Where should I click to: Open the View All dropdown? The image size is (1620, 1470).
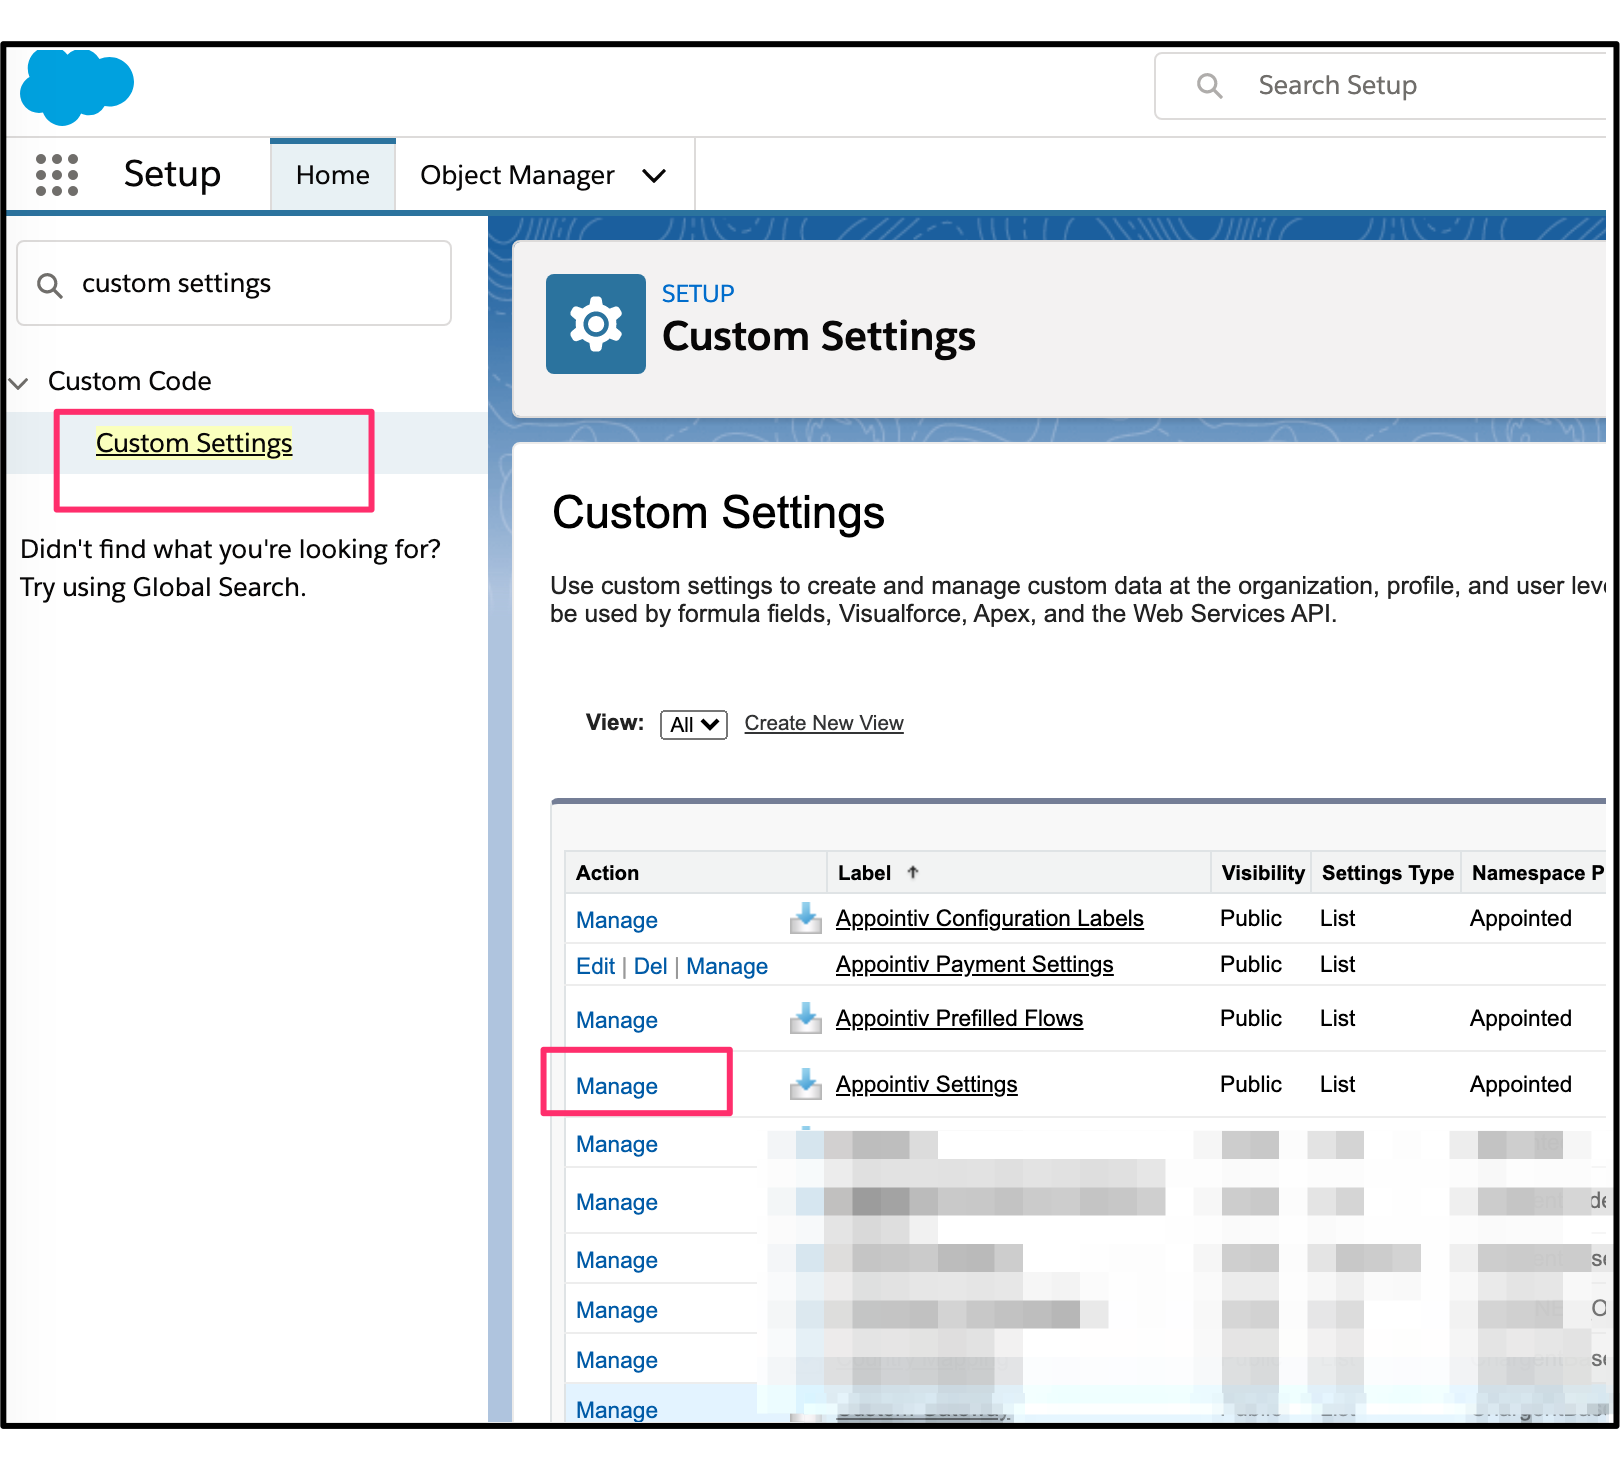[694, 724]
